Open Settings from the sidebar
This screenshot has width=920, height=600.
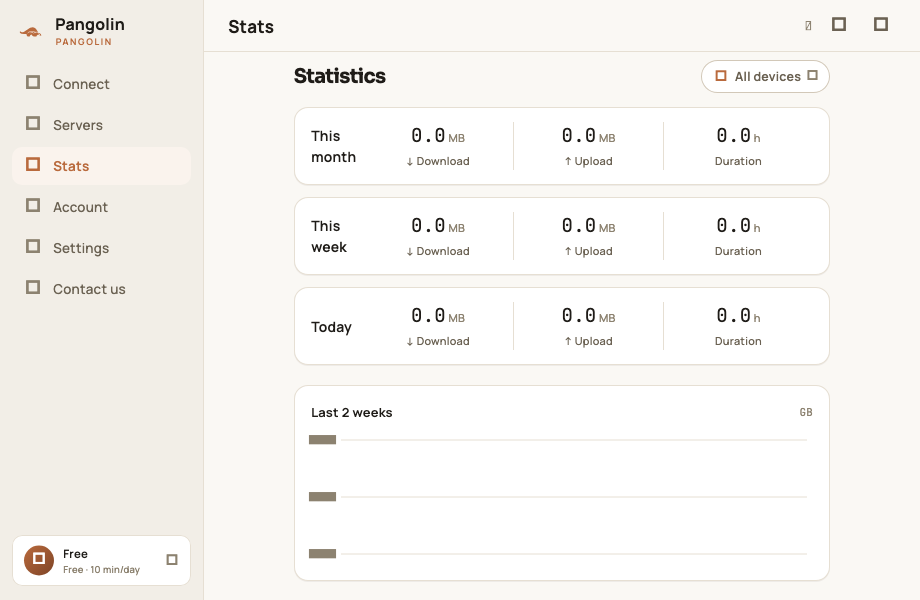(x=102, y=248)
